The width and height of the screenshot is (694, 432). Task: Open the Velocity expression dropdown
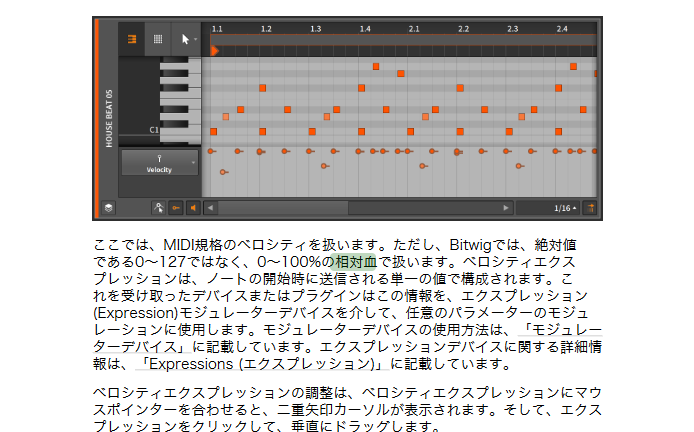(x=159, y=163)
